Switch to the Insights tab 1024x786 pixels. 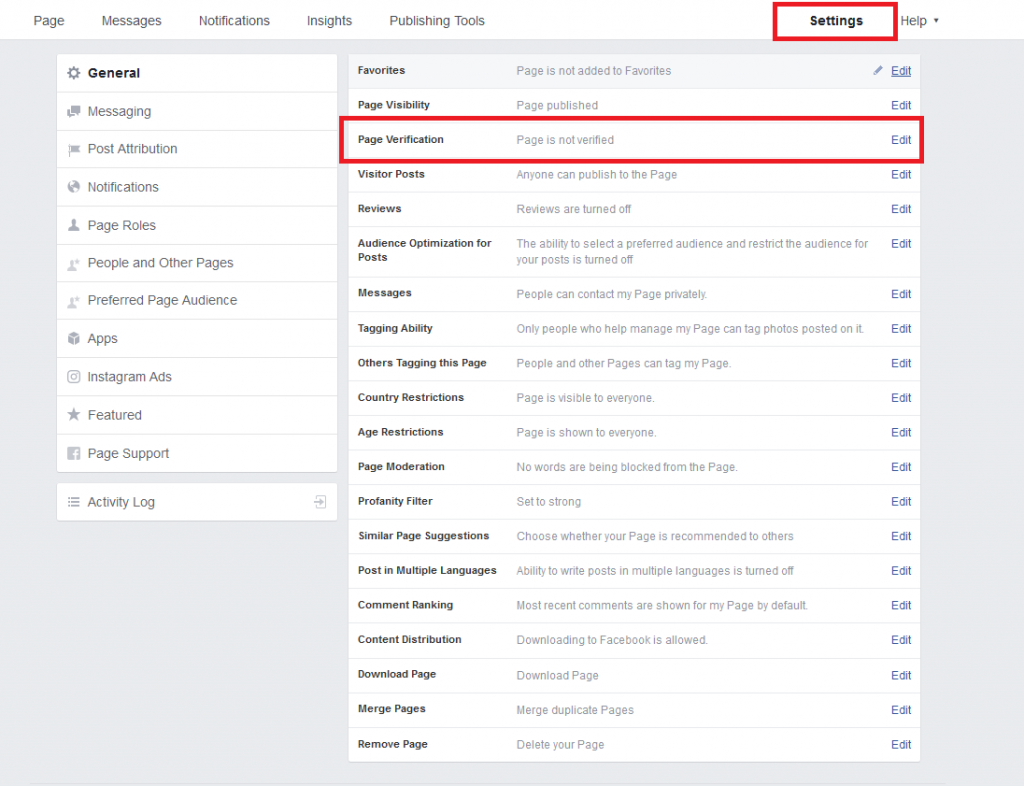329,21
